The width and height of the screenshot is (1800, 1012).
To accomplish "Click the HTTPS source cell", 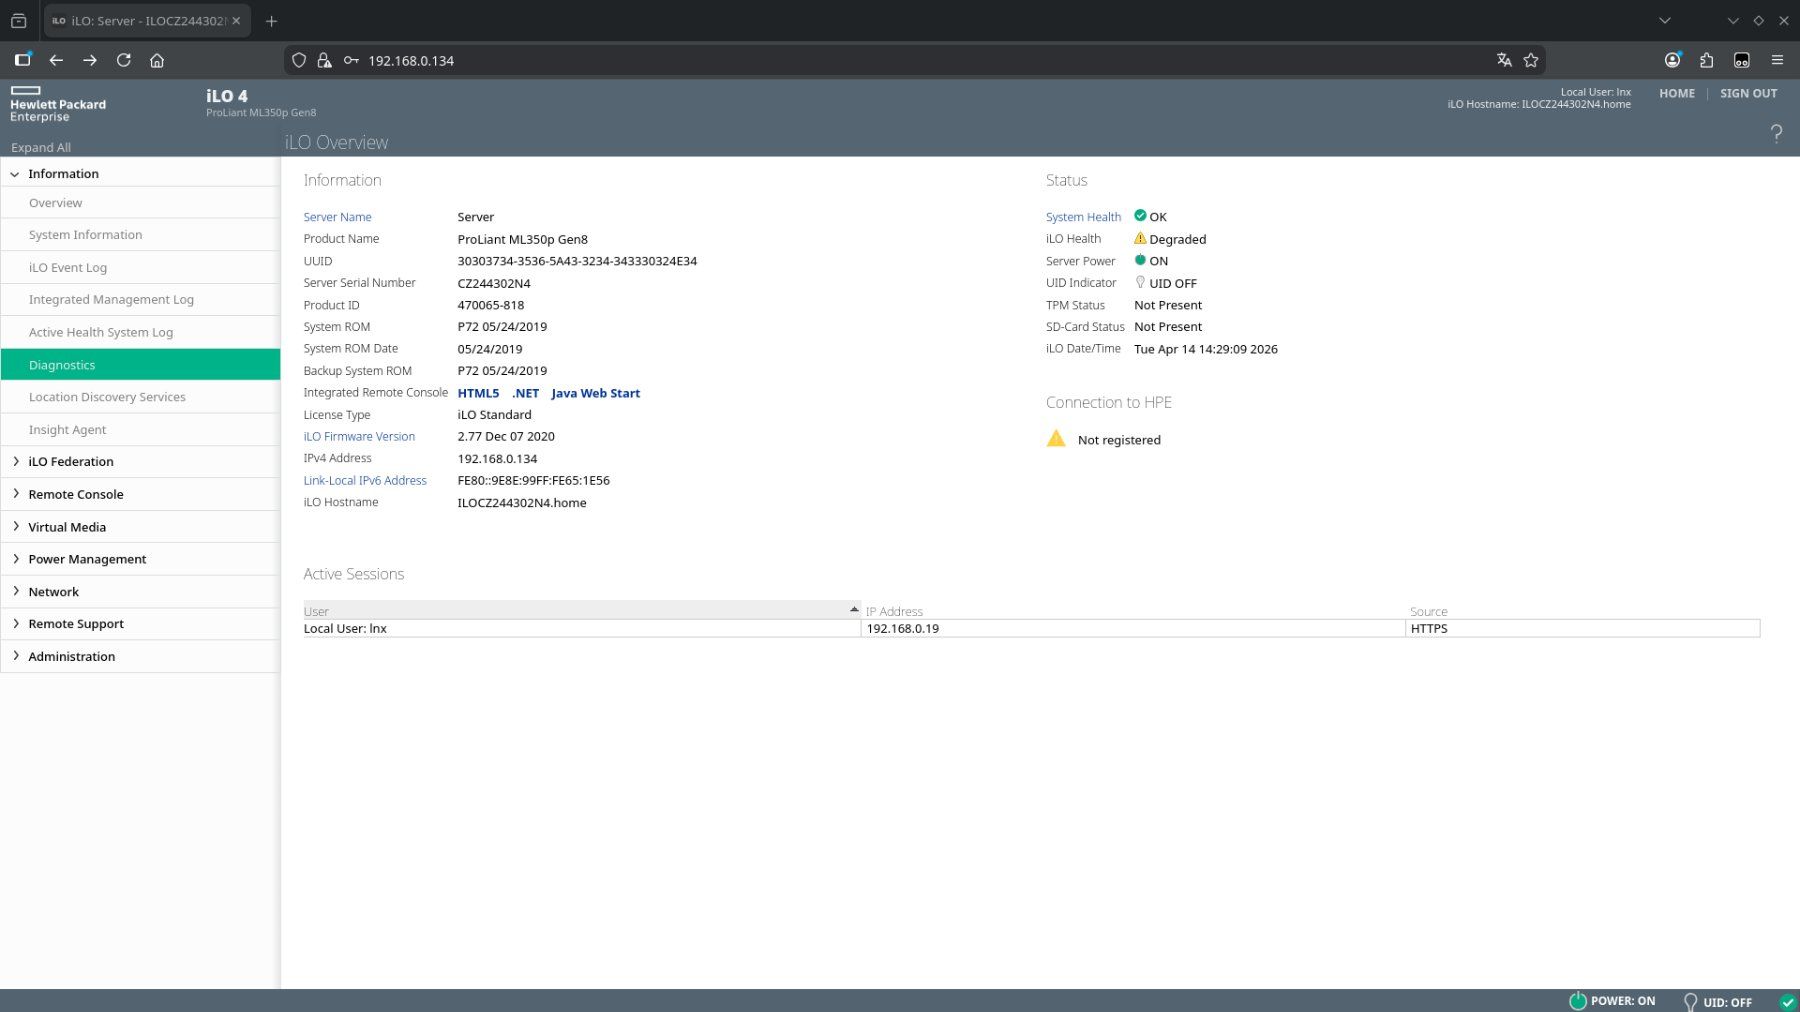I will (x=1583, y=629).
